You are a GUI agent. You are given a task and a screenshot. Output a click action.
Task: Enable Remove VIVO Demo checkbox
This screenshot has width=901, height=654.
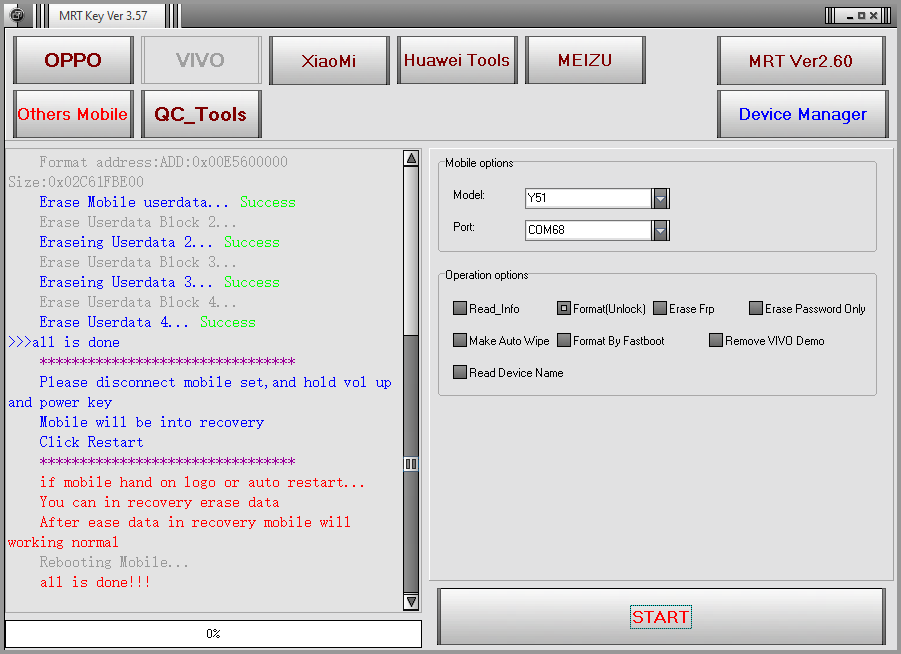(715, 340)
